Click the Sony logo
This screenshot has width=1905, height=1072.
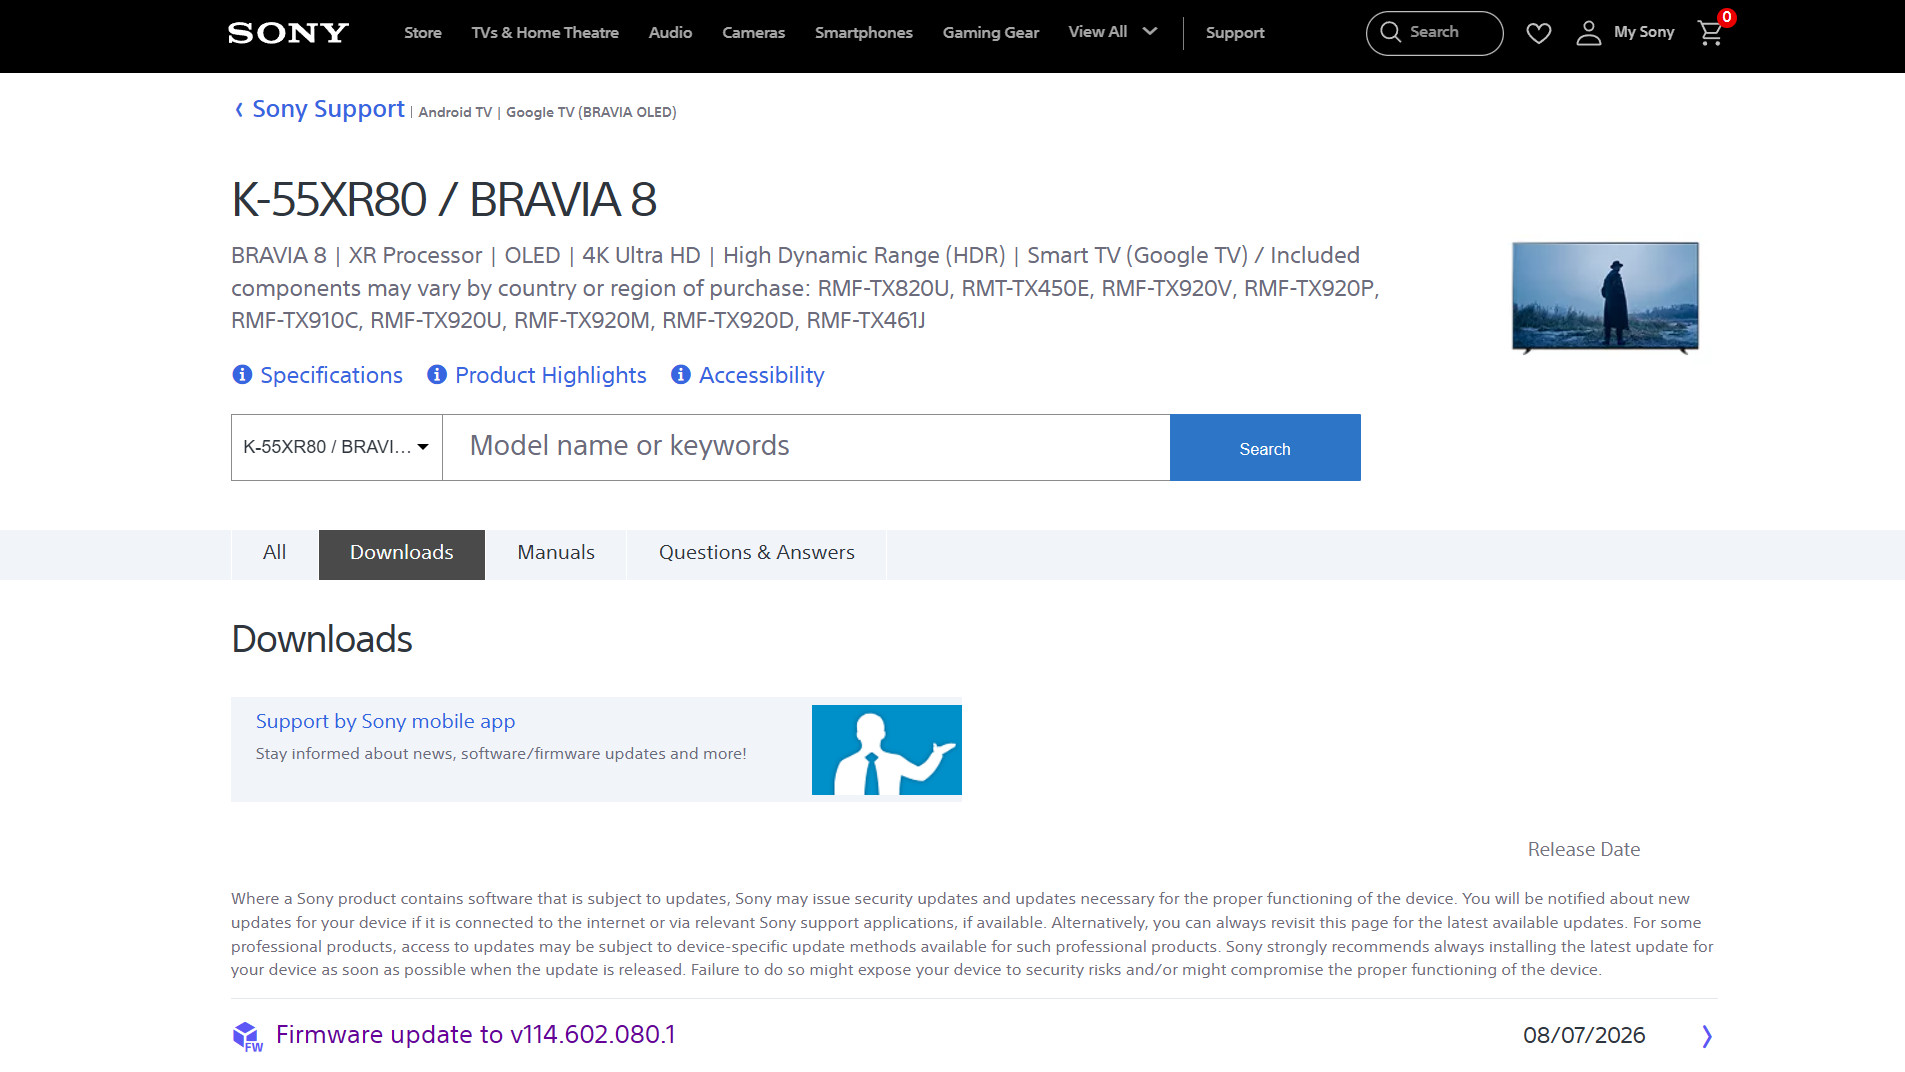[288, 33]
